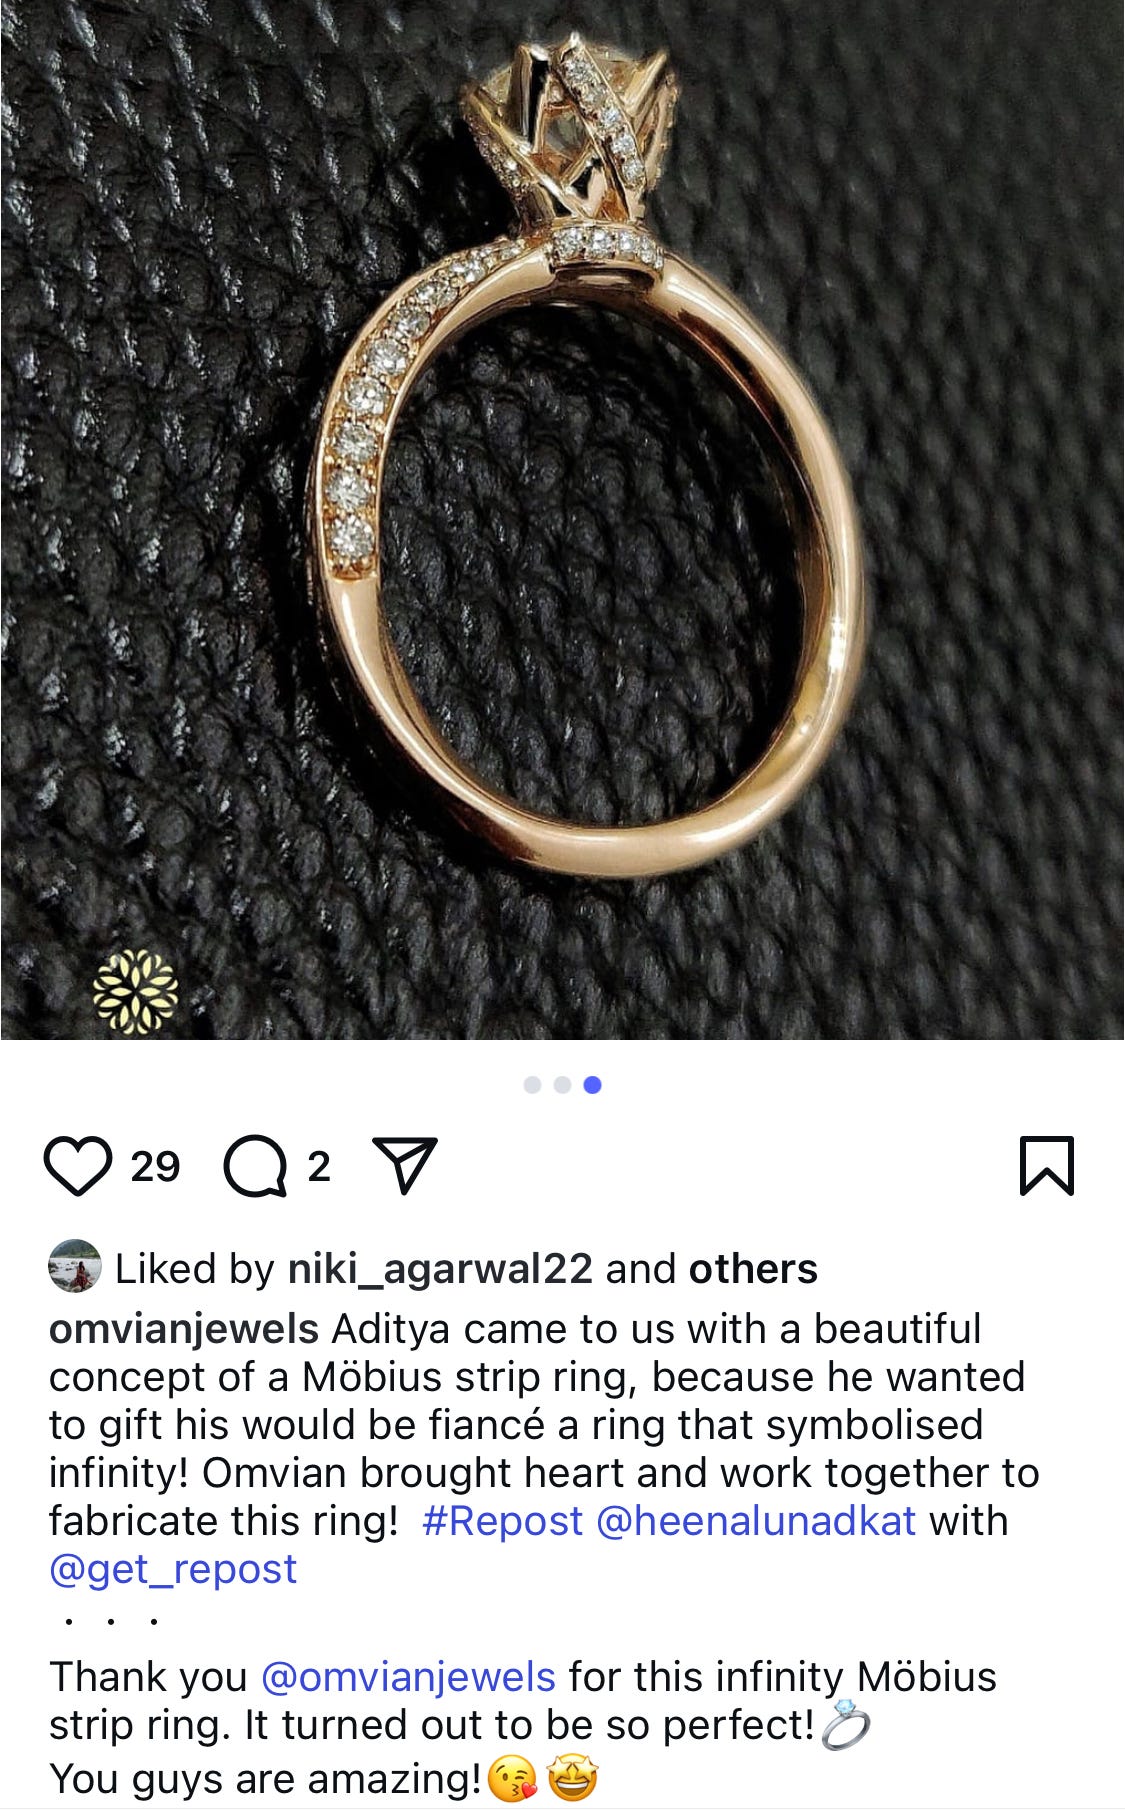Visit @heenalunadkat profile mention
The image size is (1125, 1811).
click(756, 1521)
